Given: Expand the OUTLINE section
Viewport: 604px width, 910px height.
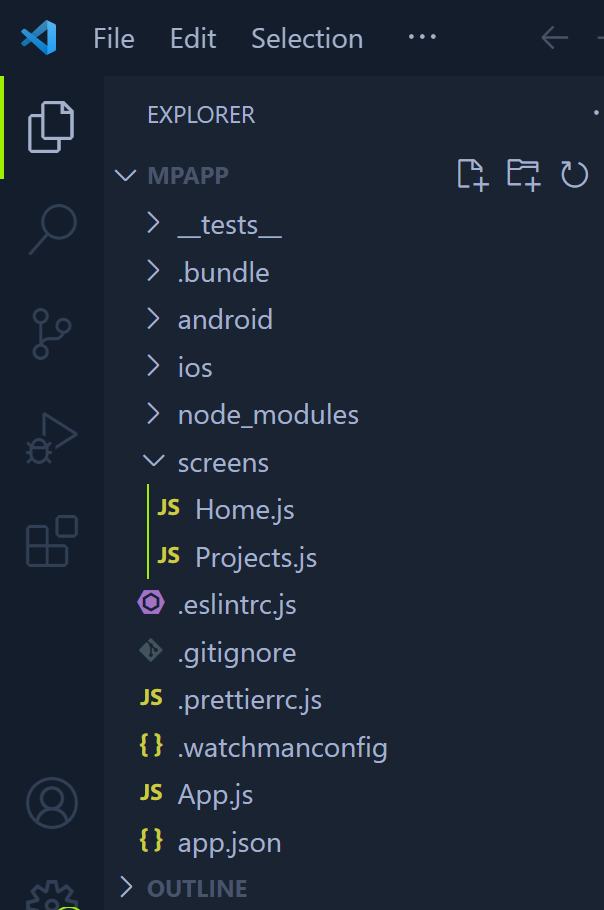Looking at the screenshot, I should 196,888.
